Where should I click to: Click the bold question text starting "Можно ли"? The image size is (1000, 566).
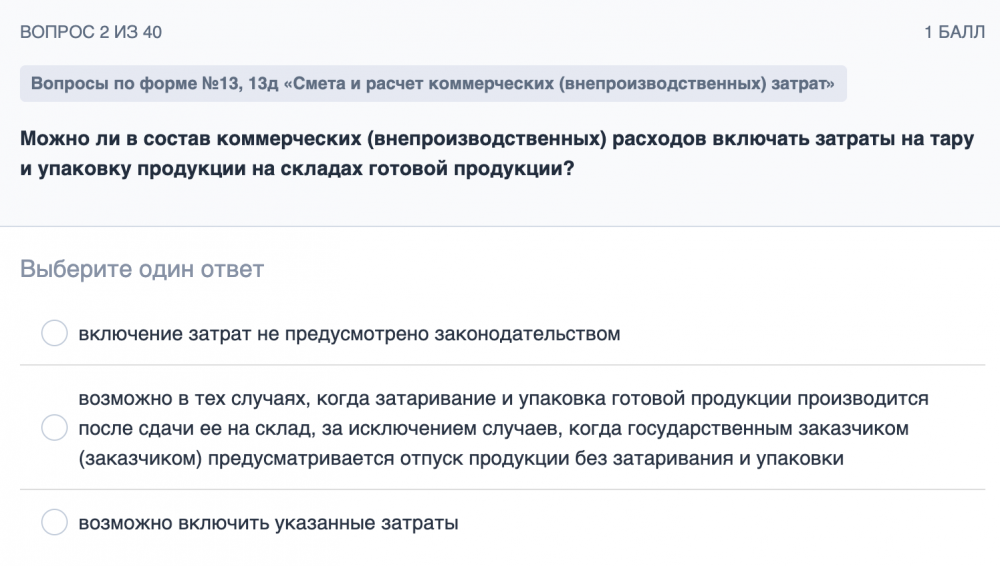[496, 154]
